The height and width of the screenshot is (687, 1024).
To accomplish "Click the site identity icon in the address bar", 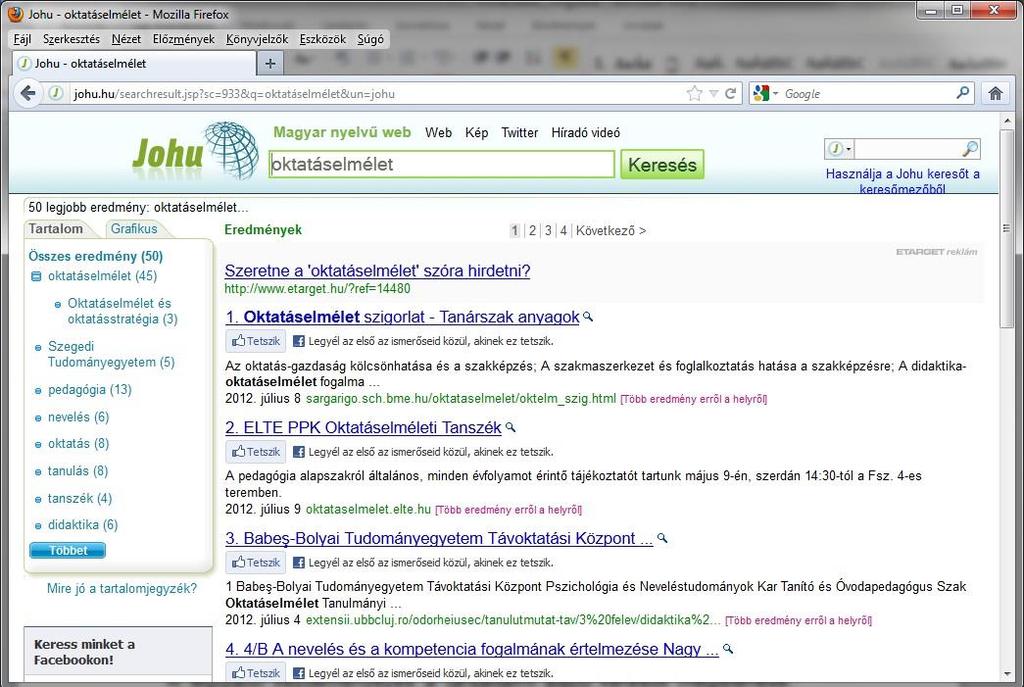I will [56, 93].
